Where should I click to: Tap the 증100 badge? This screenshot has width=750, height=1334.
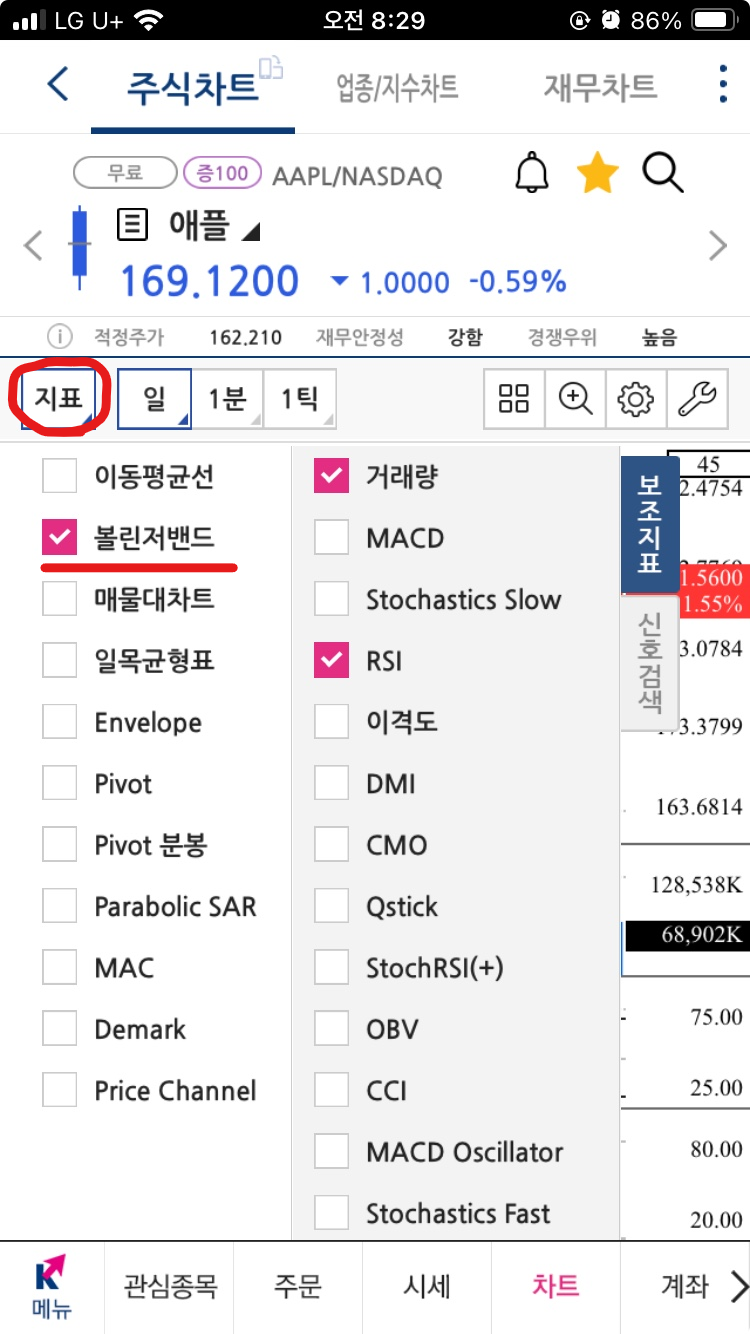point(222,173)
